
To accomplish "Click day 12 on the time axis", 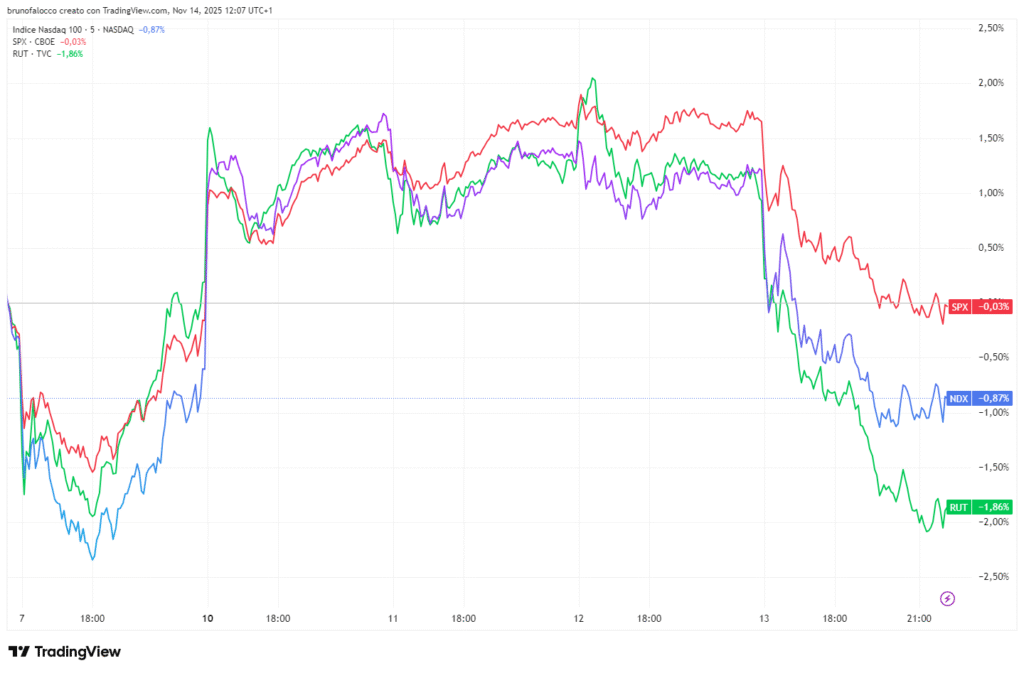I will pos(578,619).
